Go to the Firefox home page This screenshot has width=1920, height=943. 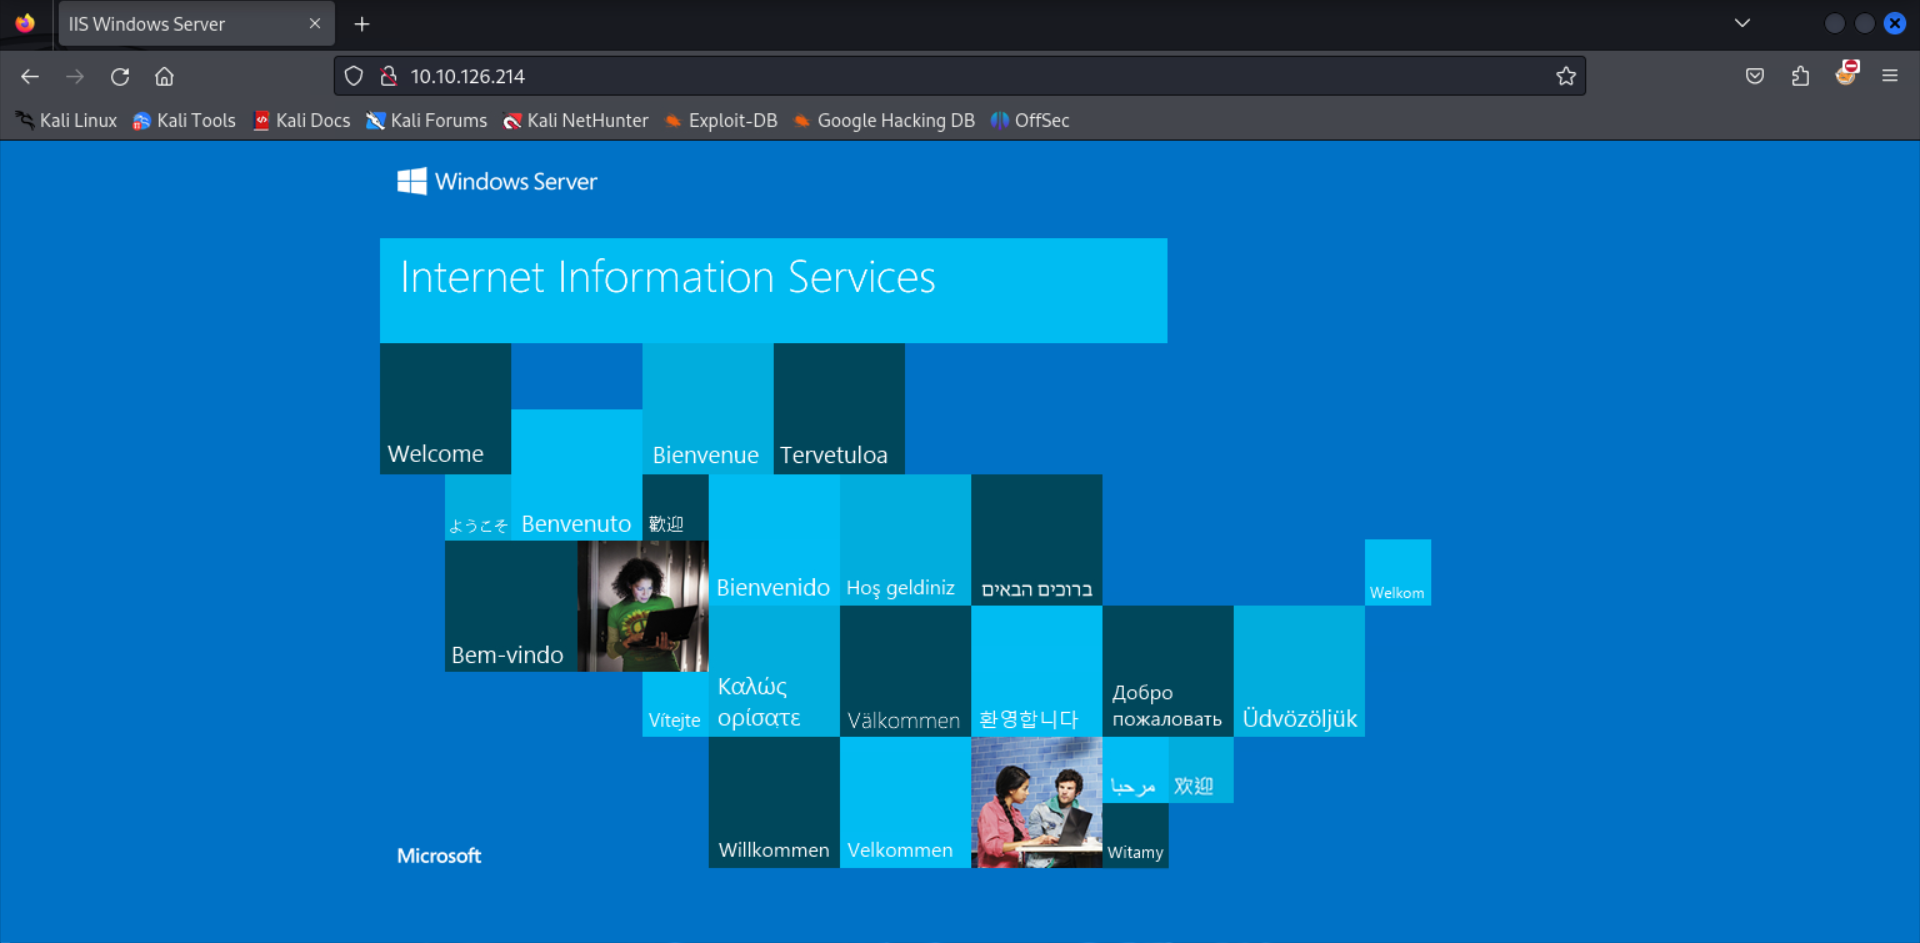click(x=164, y=76)
